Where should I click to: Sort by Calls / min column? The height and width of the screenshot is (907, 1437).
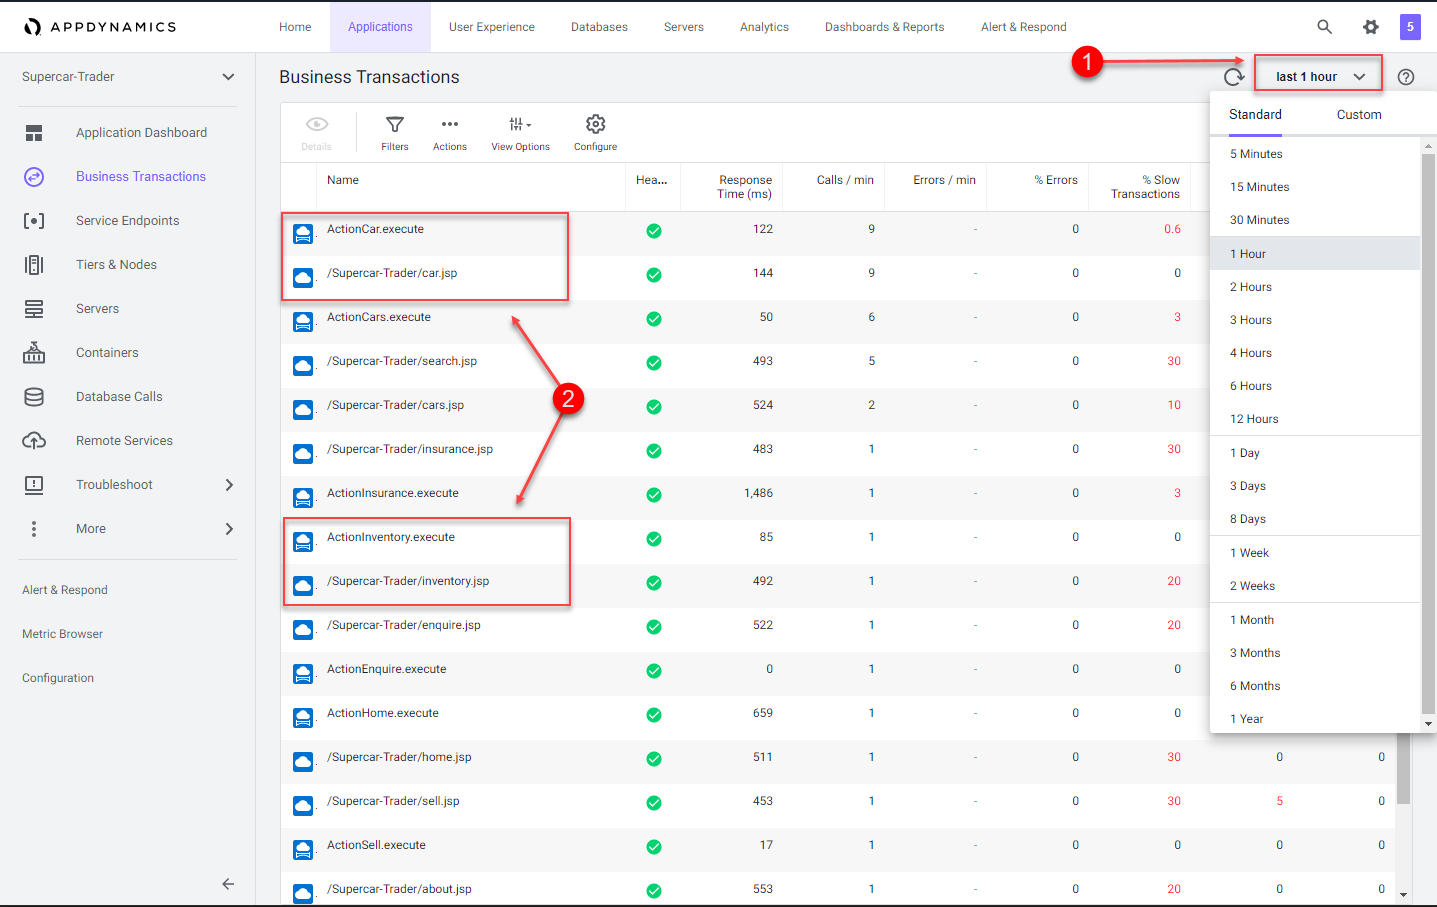click(845, 180)
